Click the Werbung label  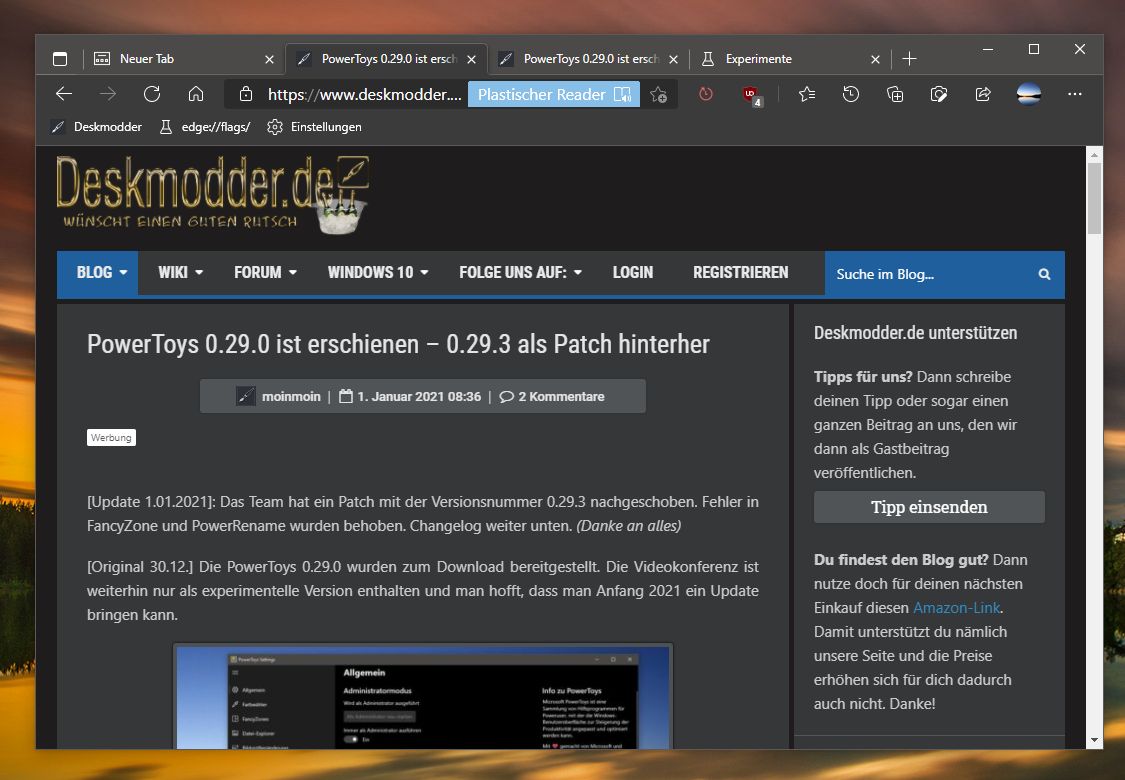(x=111, y=438)
